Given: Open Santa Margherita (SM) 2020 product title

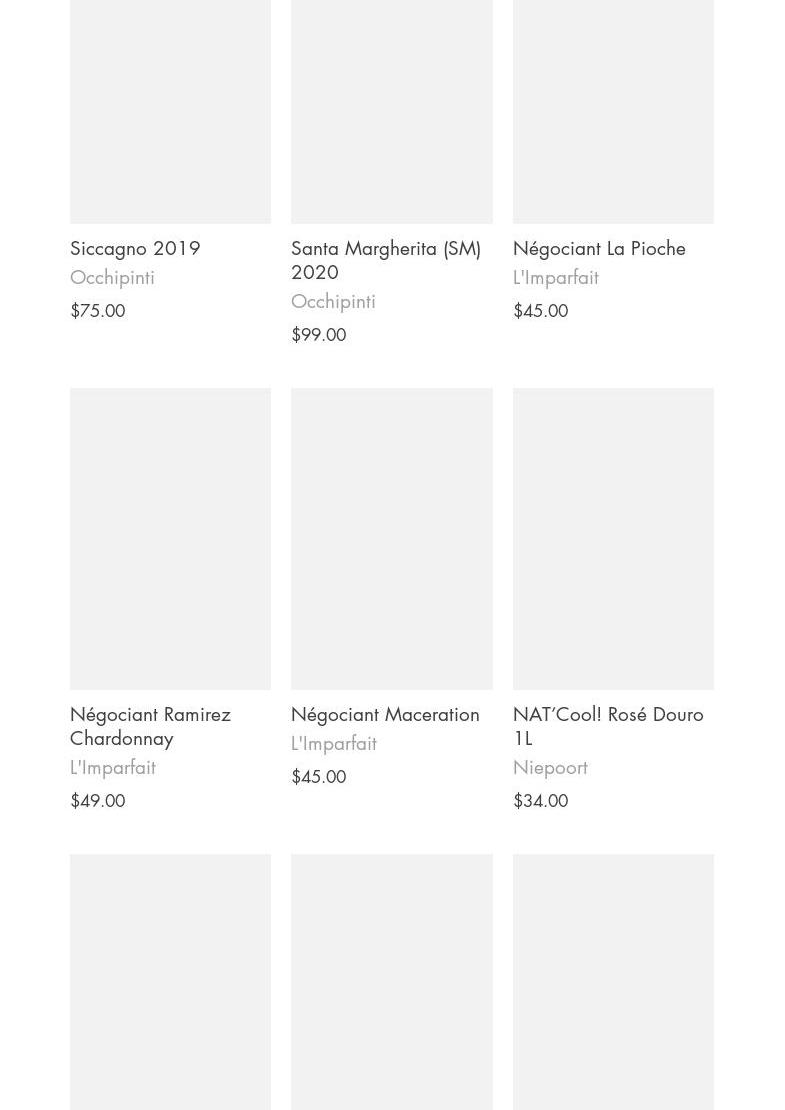Looking at the screenshot, I should [385, 260].
